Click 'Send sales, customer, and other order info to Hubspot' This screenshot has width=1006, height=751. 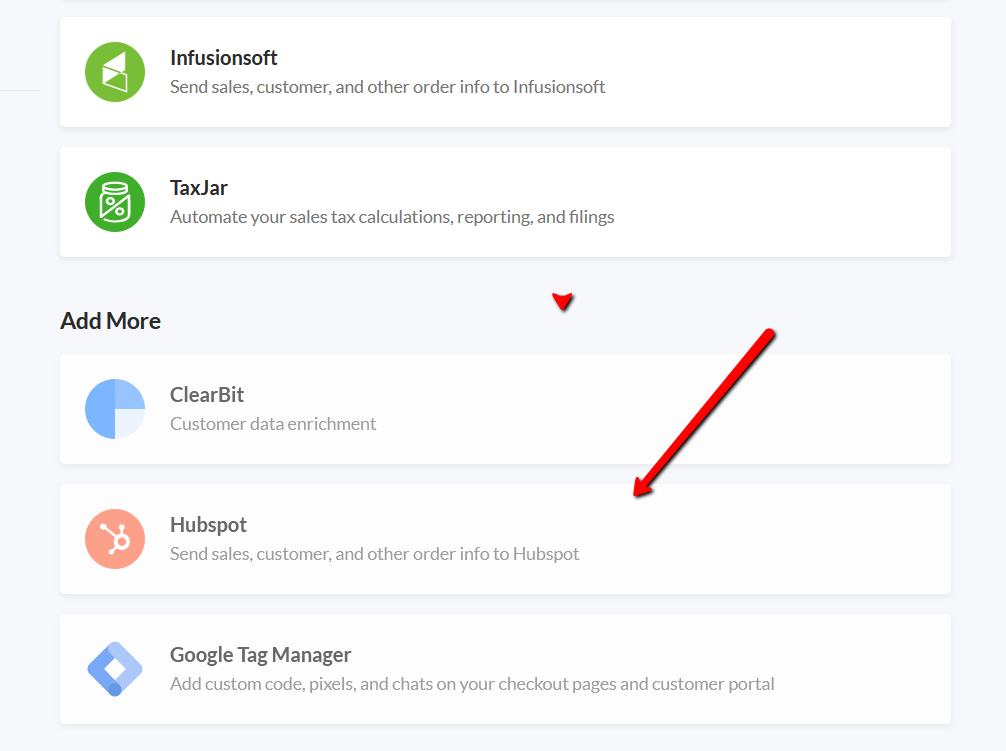(375, 554)
